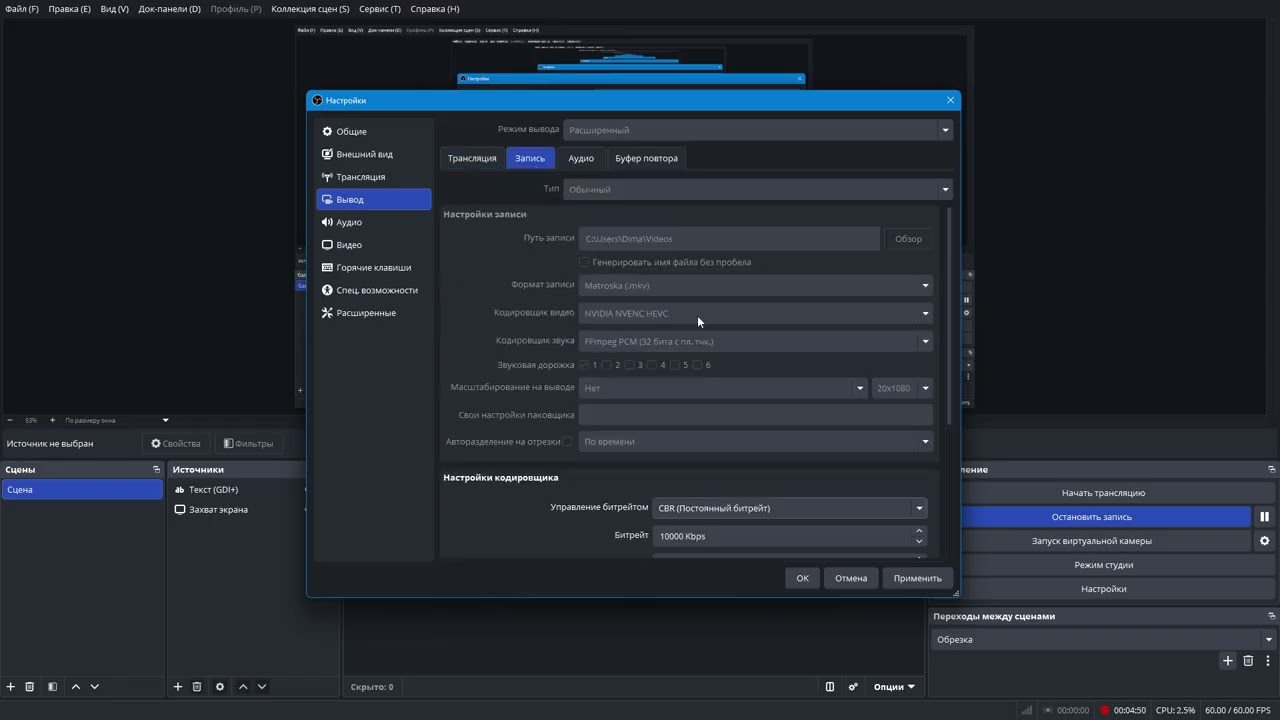Open transition three-dot properties menu
Screen dimensions: 1280x720
(x=1268, y=661)
